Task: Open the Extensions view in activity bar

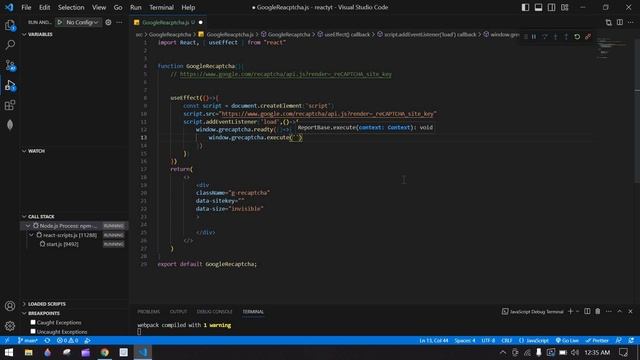Action: (x=10, y=105)
